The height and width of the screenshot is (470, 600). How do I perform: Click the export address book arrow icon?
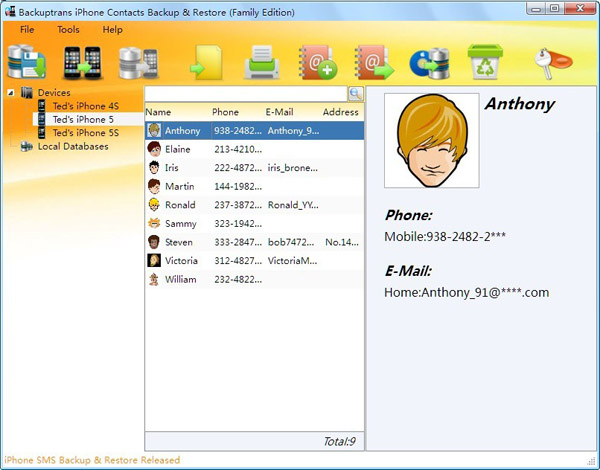[374, 62]
